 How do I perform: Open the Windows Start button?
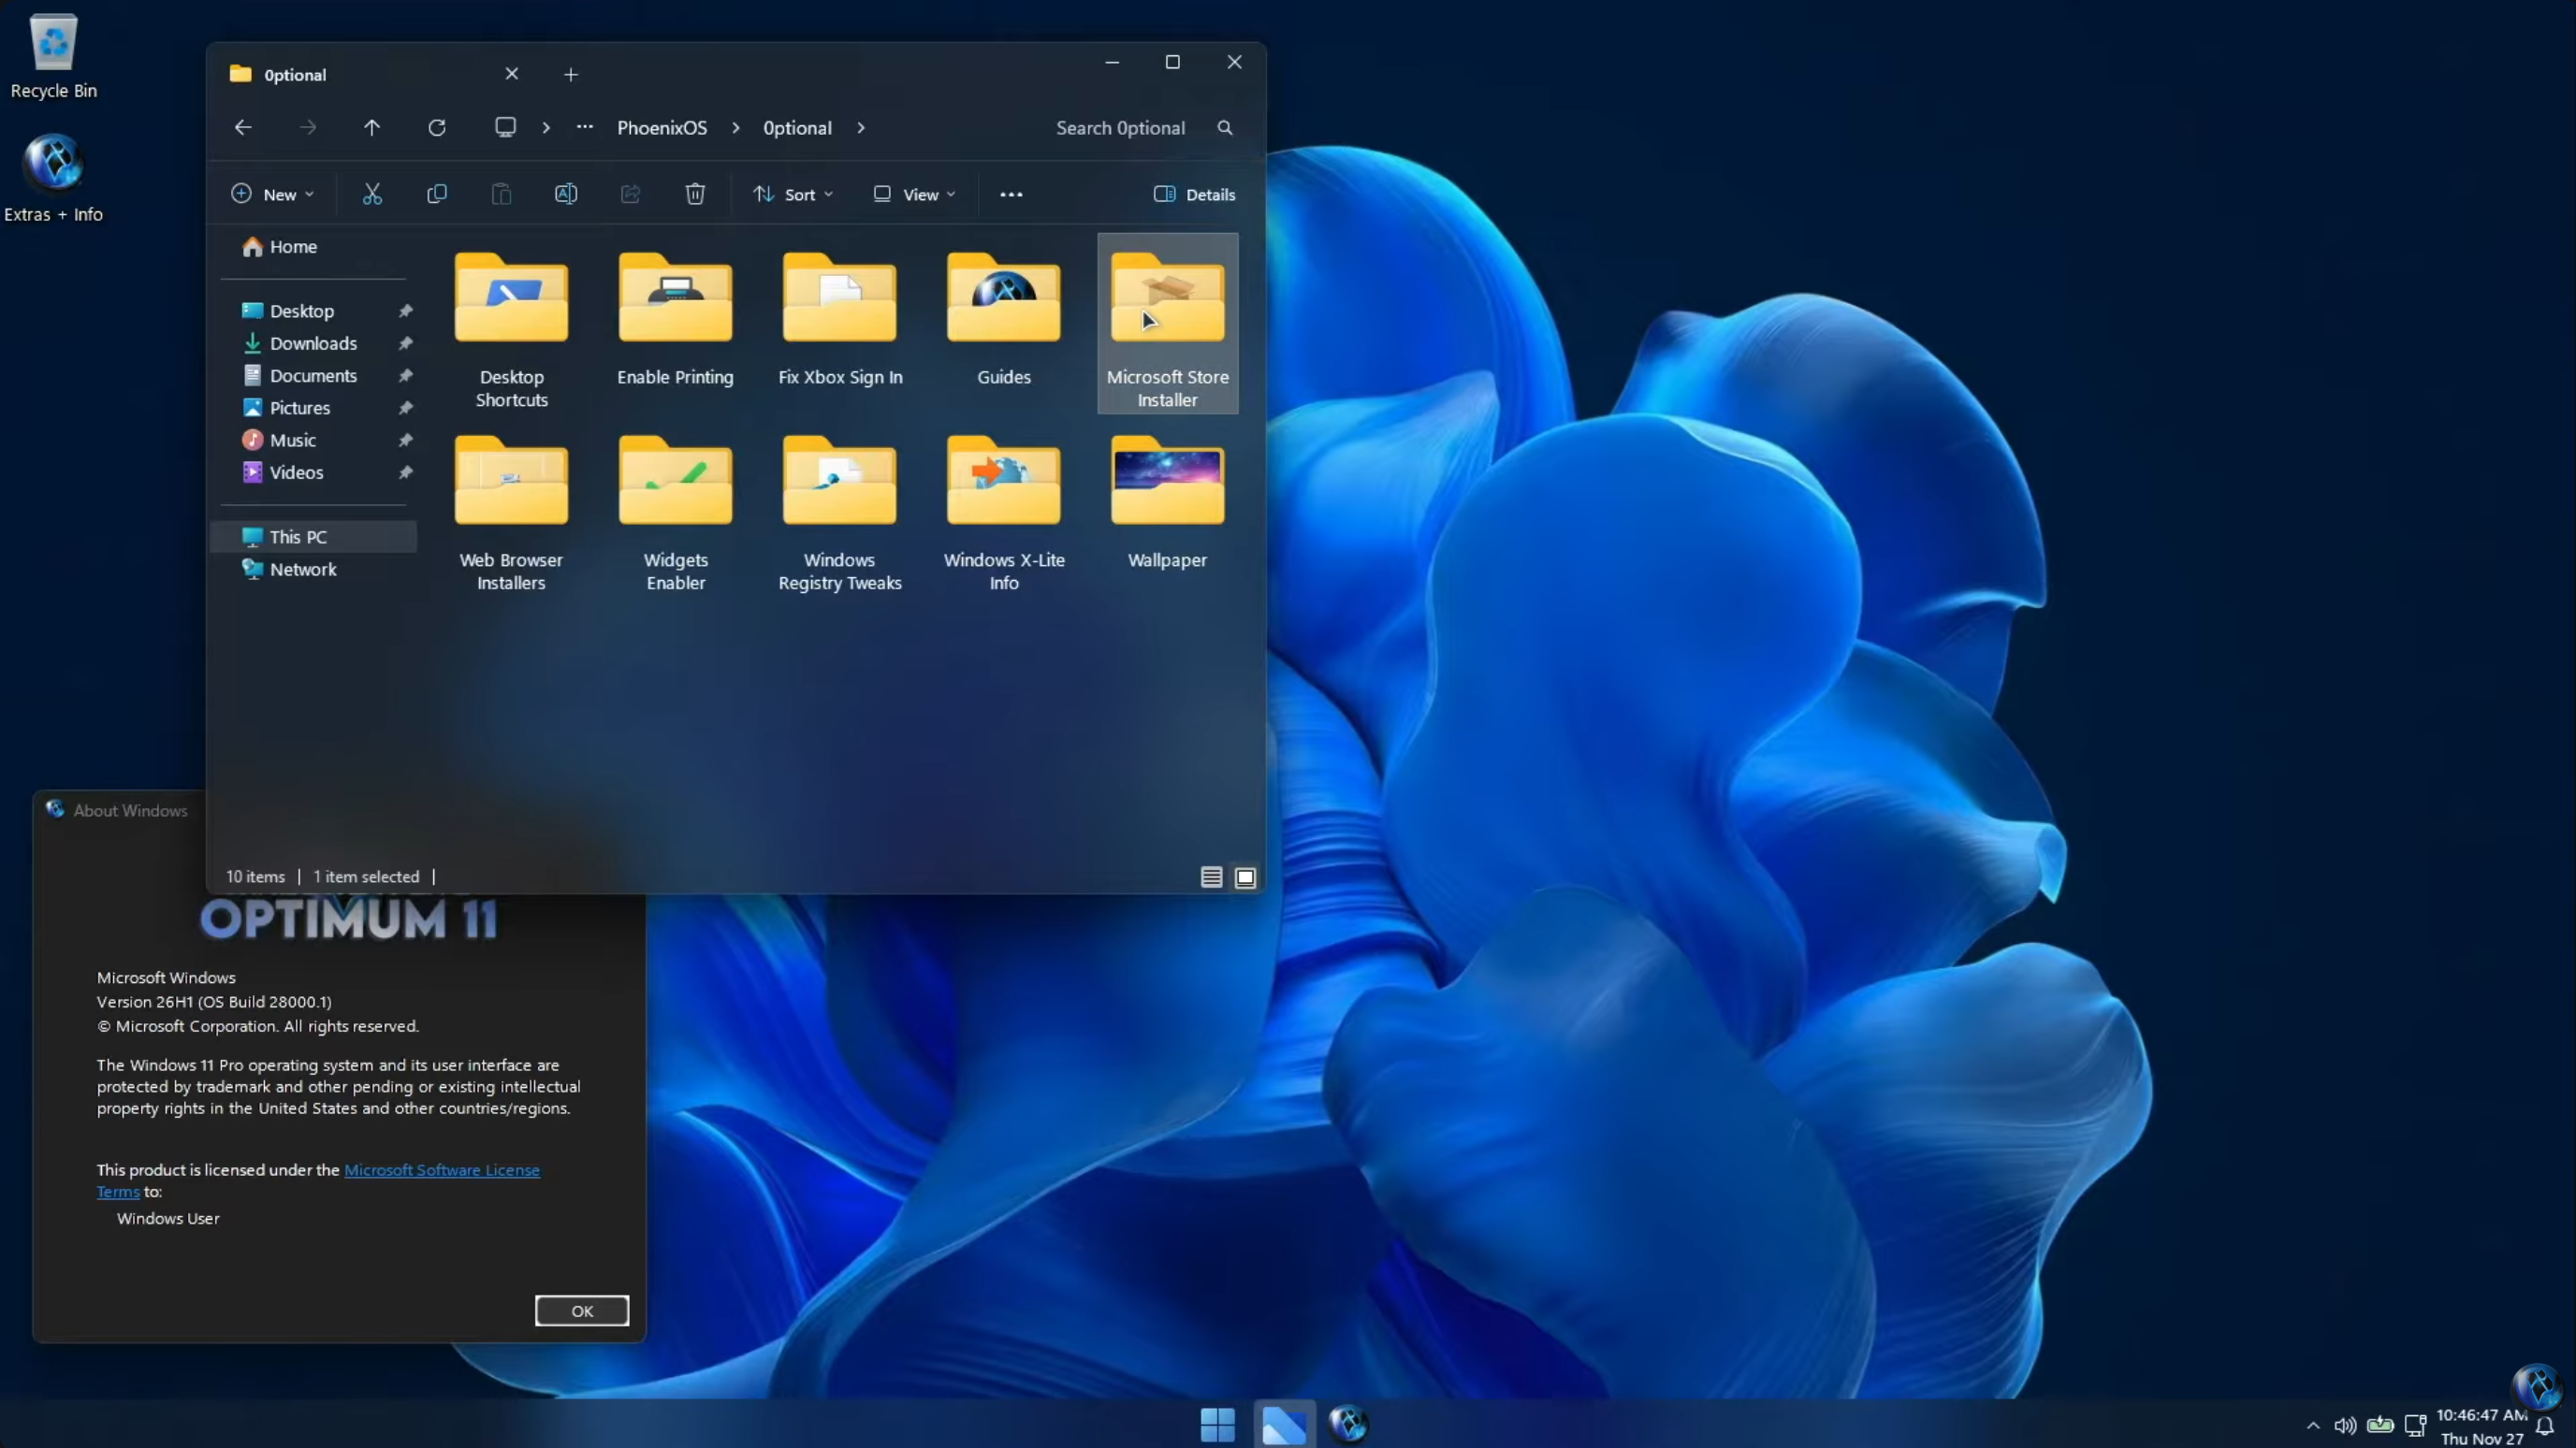point(1217,1424)
